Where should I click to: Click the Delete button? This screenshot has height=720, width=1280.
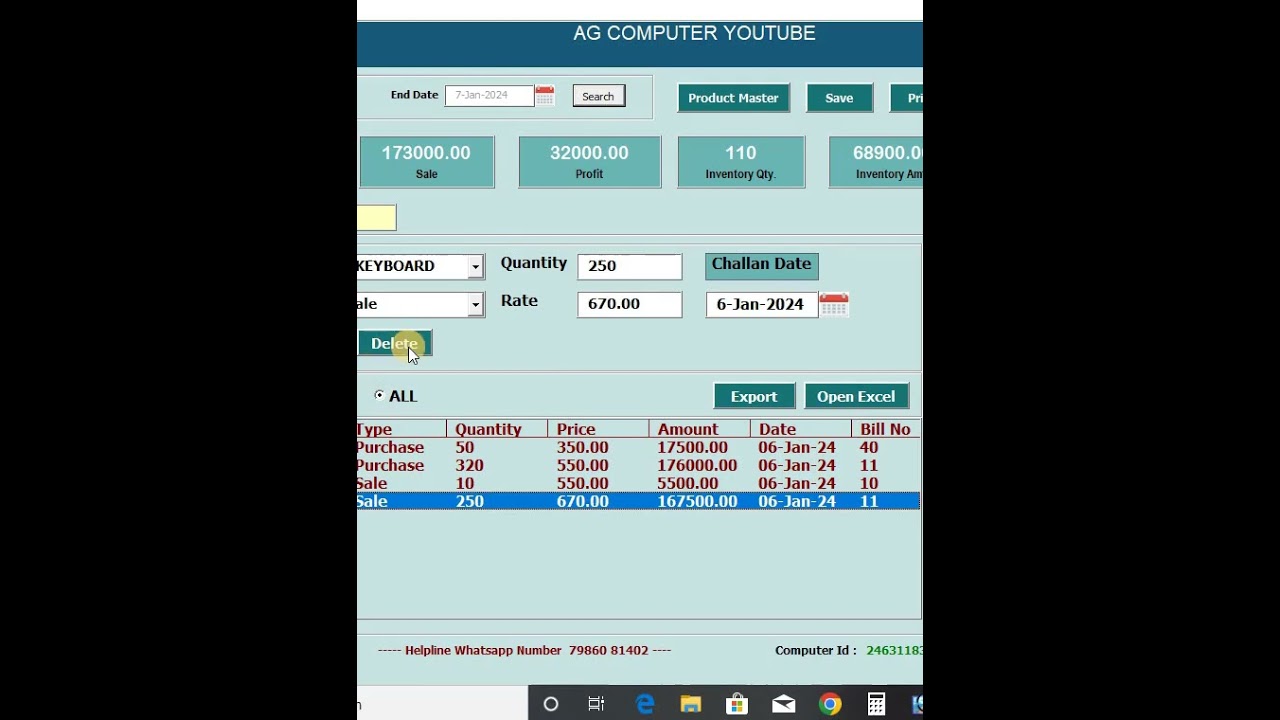[x=395, y=343]
